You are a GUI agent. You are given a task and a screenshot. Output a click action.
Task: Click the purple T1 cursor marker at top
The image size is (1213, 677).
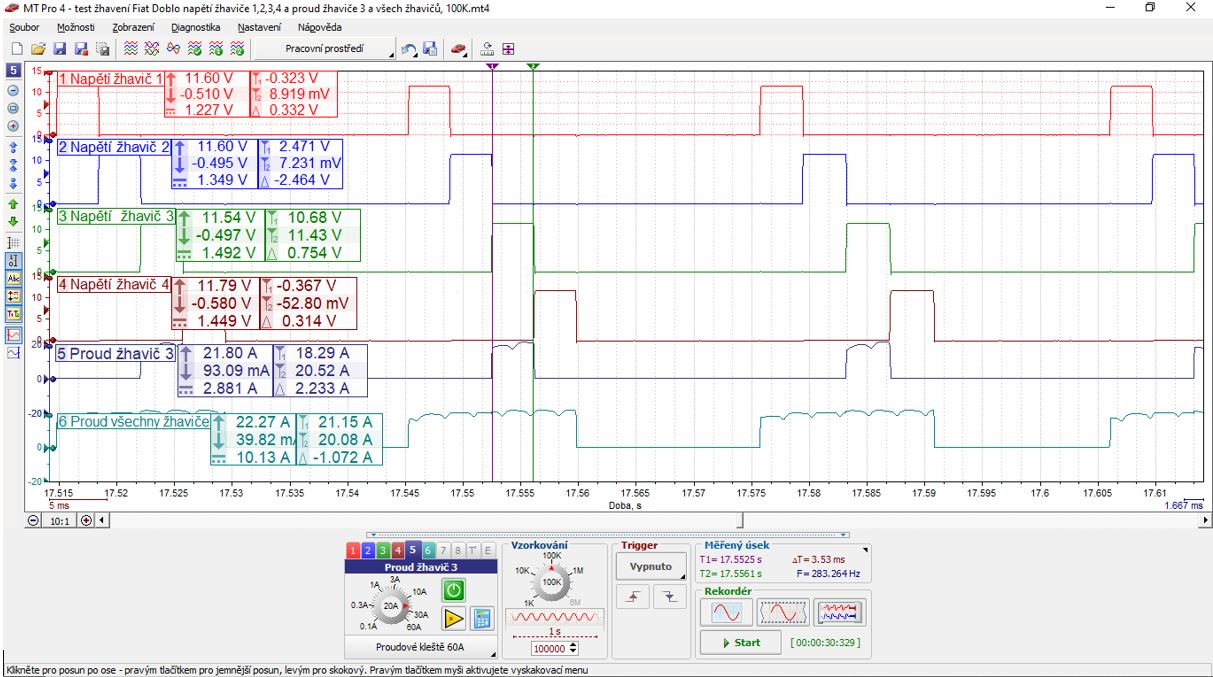[x=492, y=66]
